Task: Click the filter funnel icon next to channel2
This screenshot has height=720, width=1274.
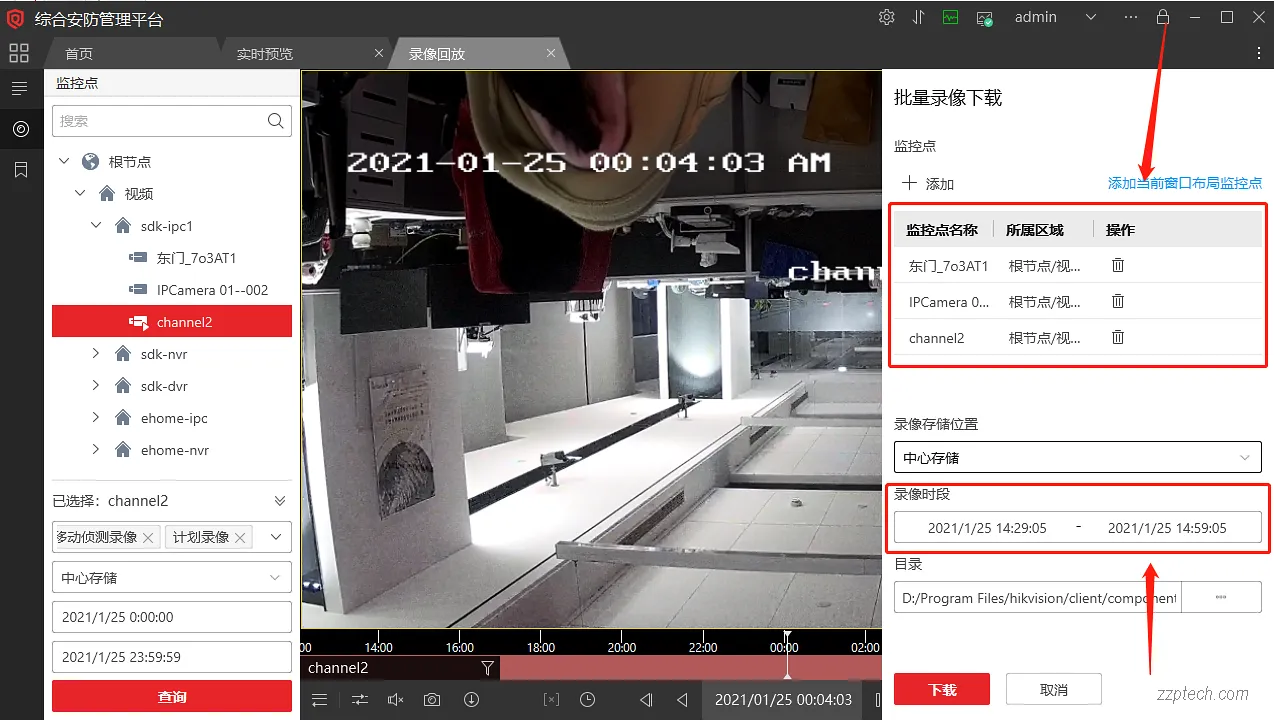Action: 487,668
